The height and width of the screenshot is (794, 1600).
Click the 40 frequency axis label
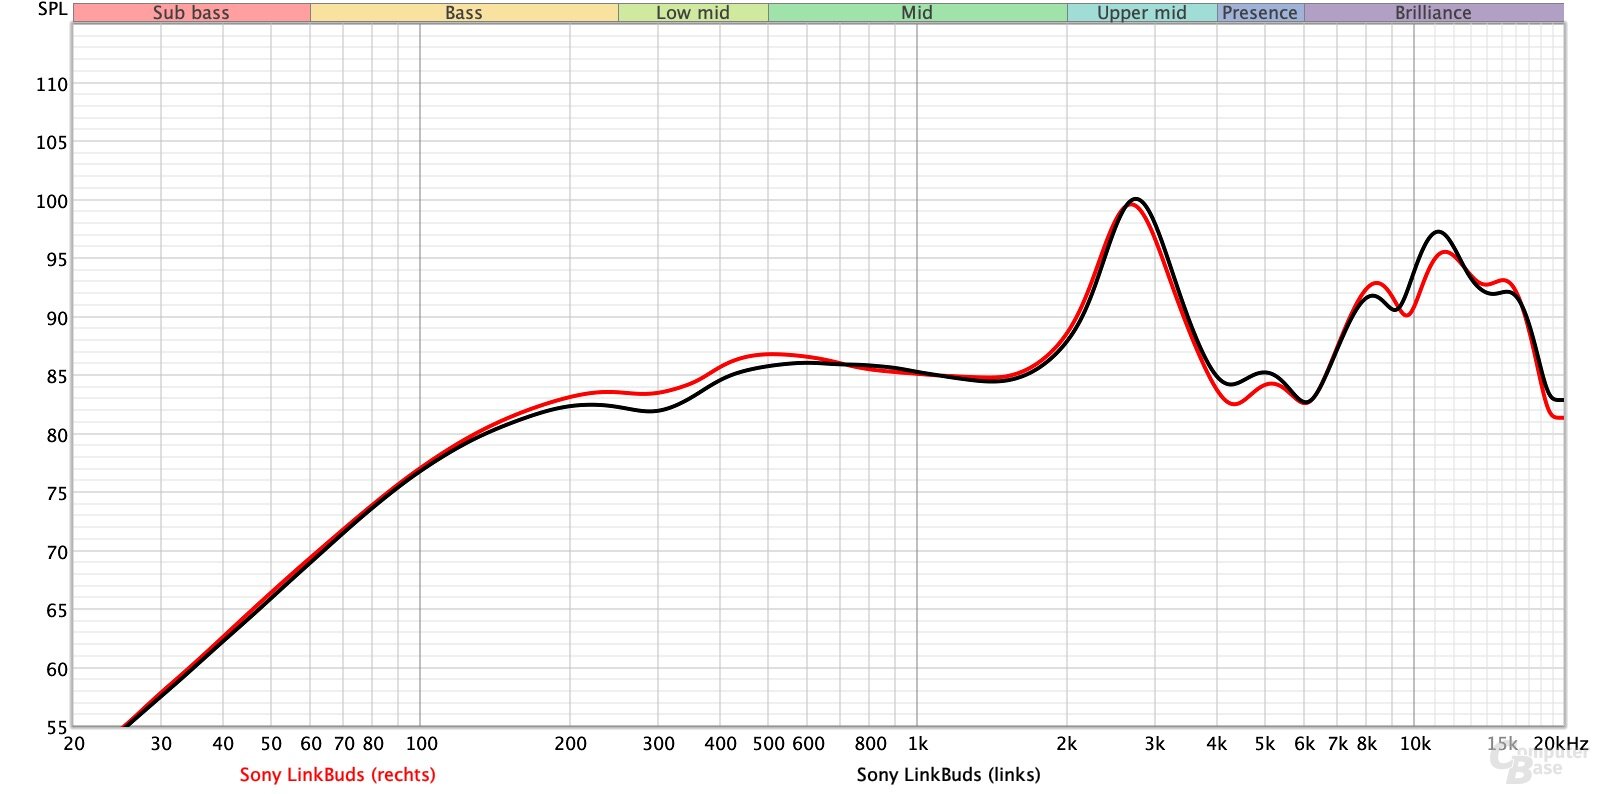223,744
